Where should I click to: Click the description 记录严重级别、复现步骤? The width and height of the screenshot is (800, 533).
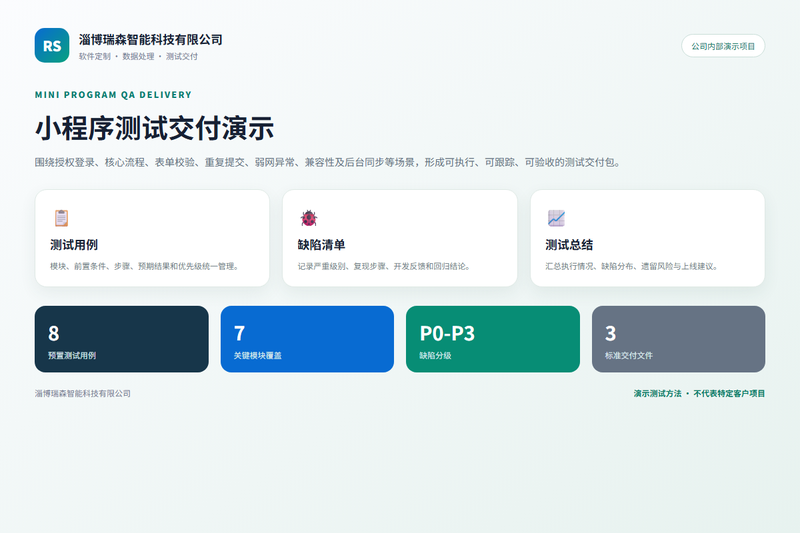(x=384, y=266)
